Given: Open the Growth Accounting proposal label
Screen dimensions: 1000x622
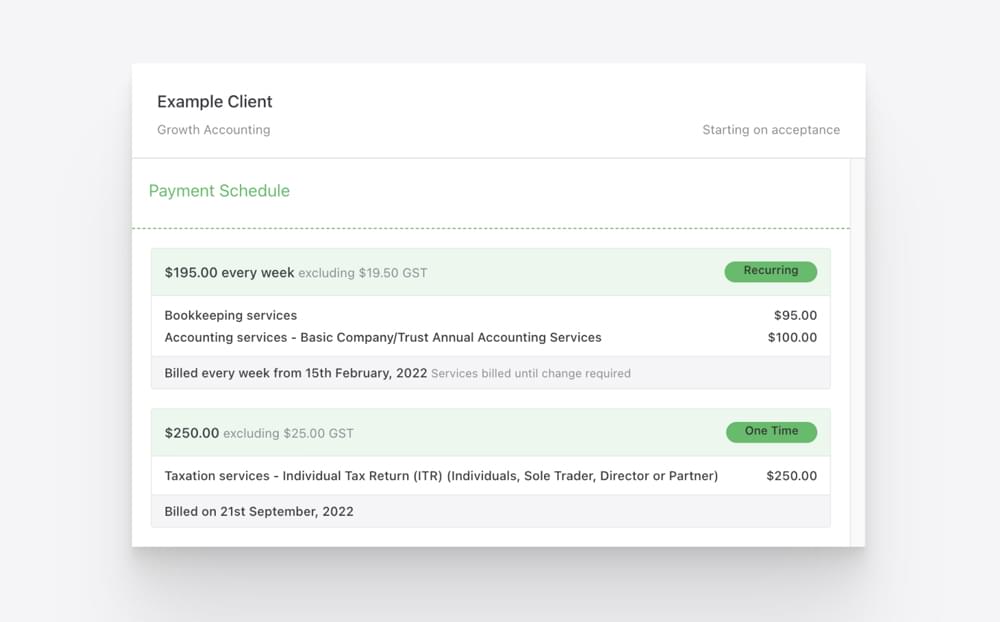Looking at the screenshot, I should [x=213, y=129].
